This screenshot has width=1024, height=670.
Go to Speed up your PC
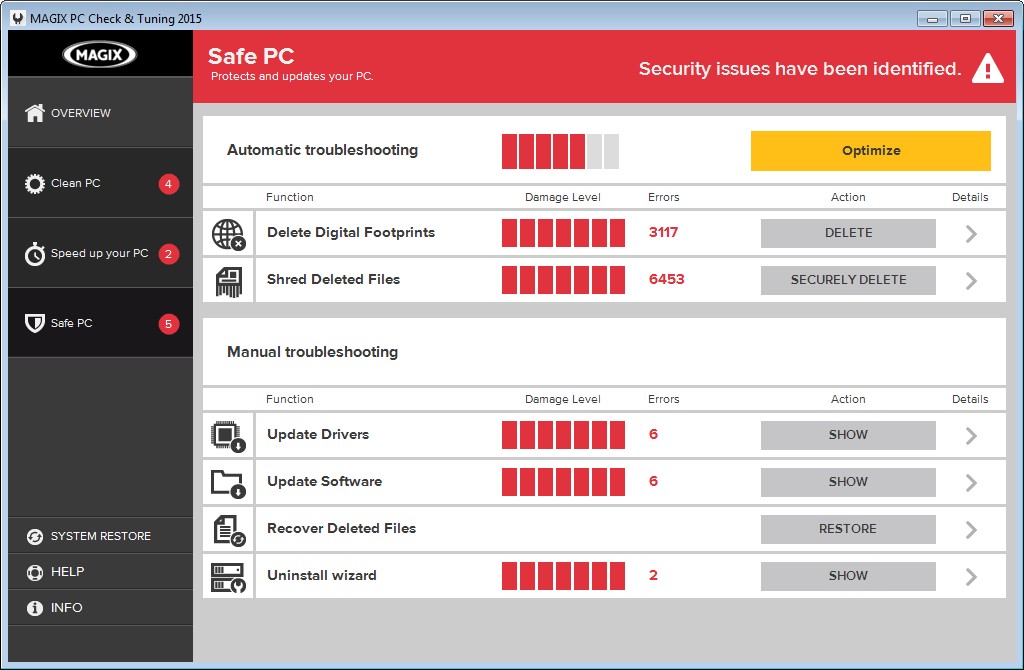tap(99, 254)
